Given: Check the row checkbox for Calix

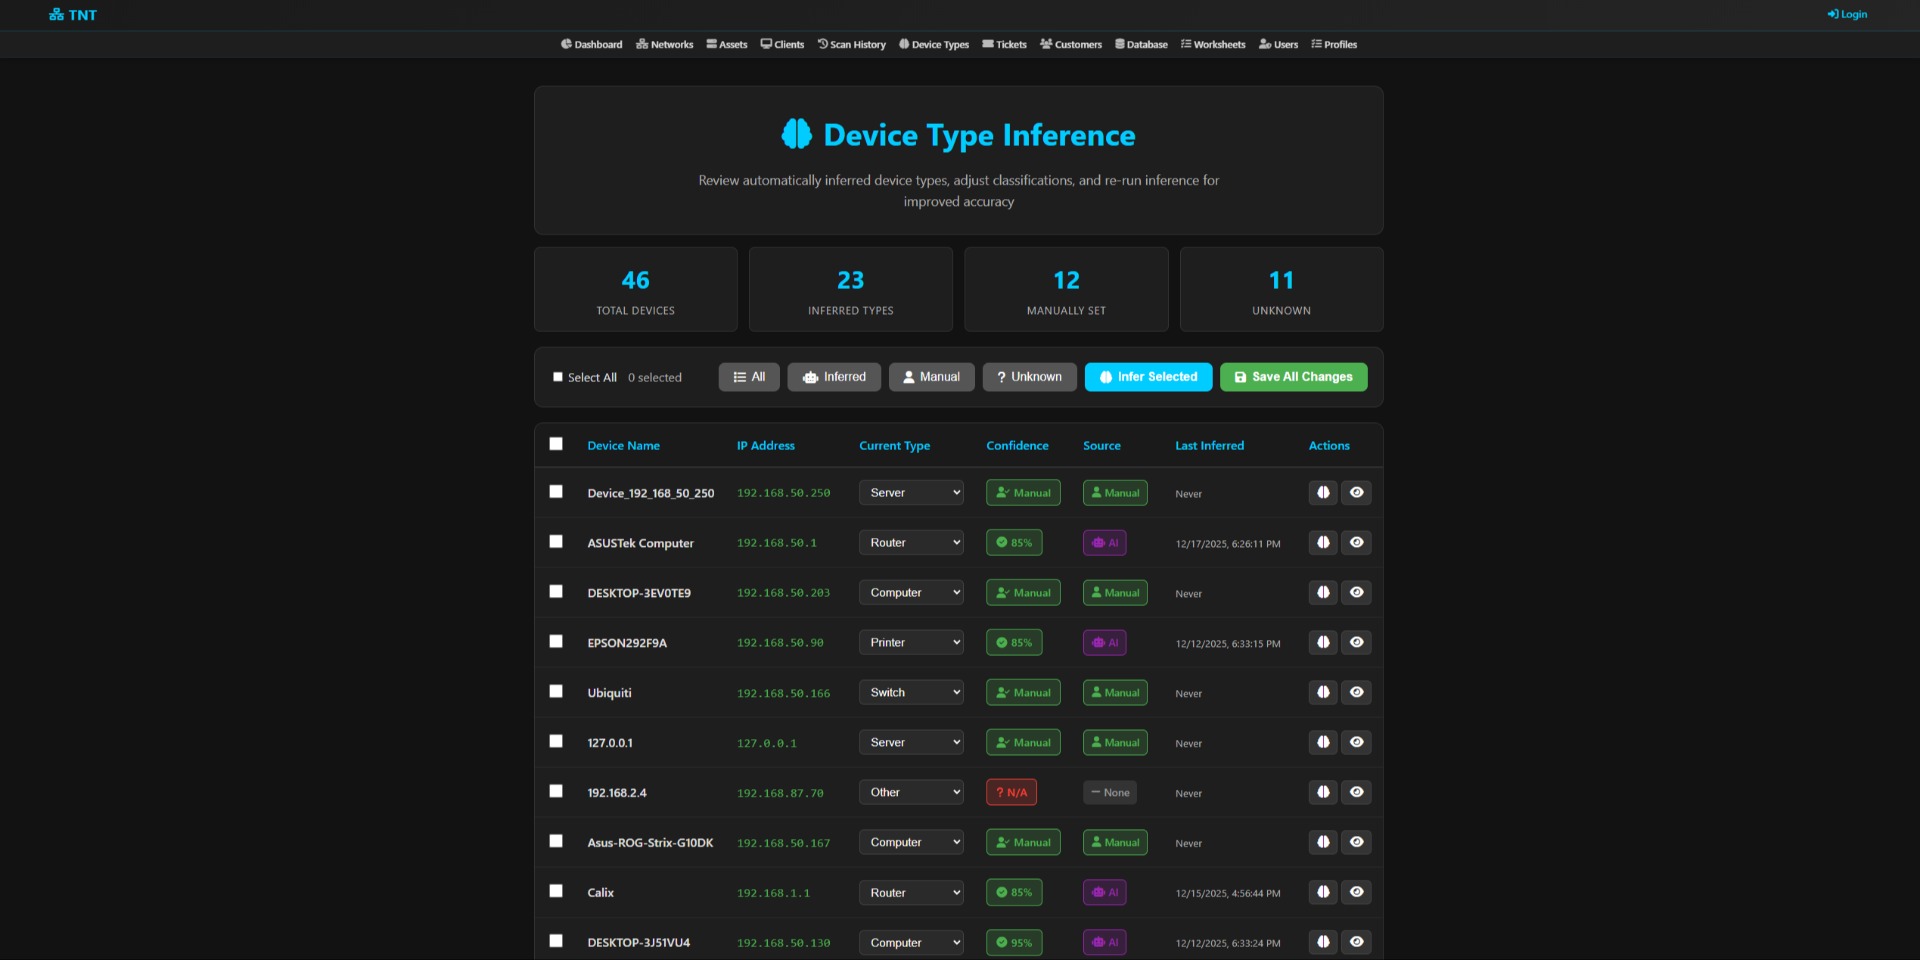Looking at the screenshot, I should [x=557, y=891].
